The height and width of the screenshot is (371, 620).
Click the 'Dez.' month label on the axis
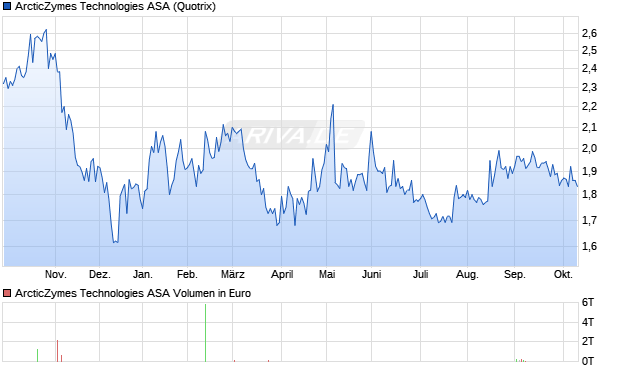[100, 274]
